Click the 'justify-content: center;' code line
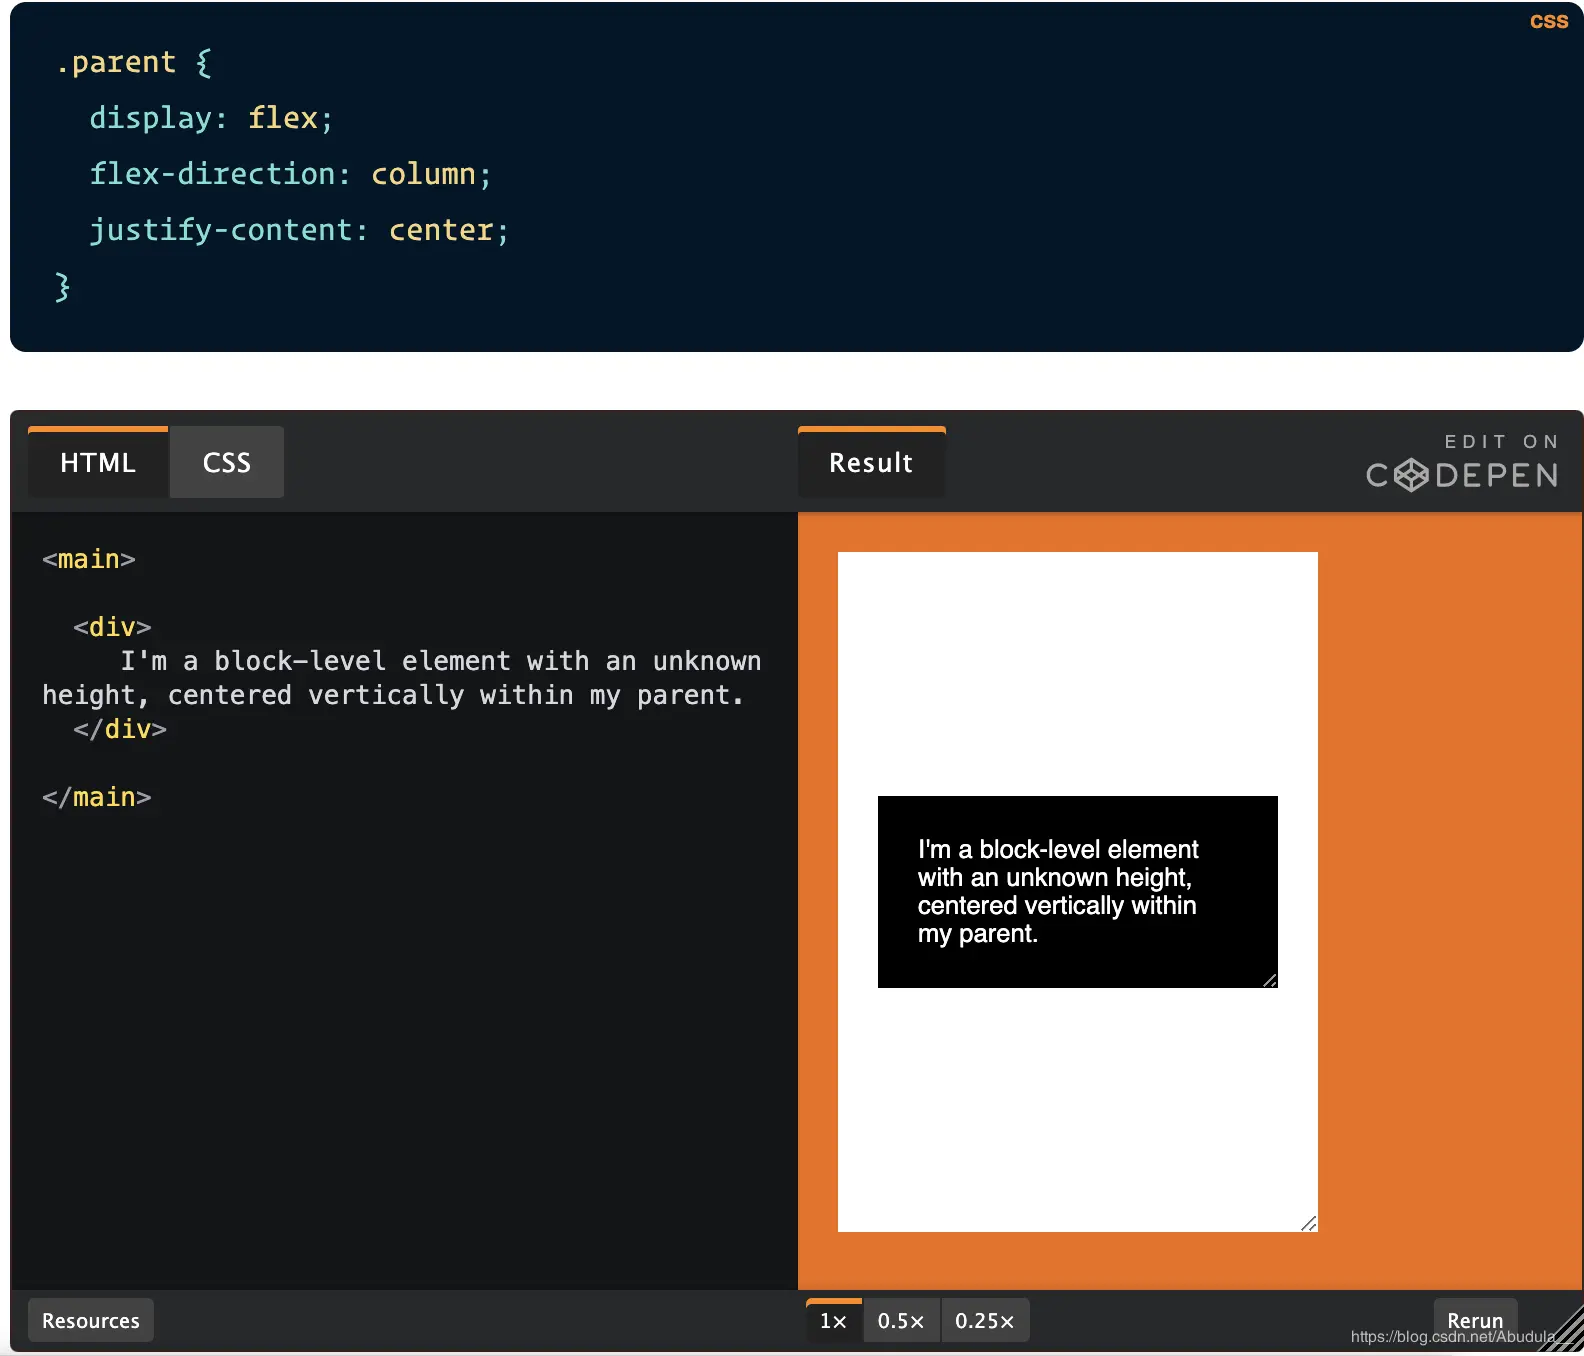Screen dimensions: 1584x1356 (x=300, y=230)
